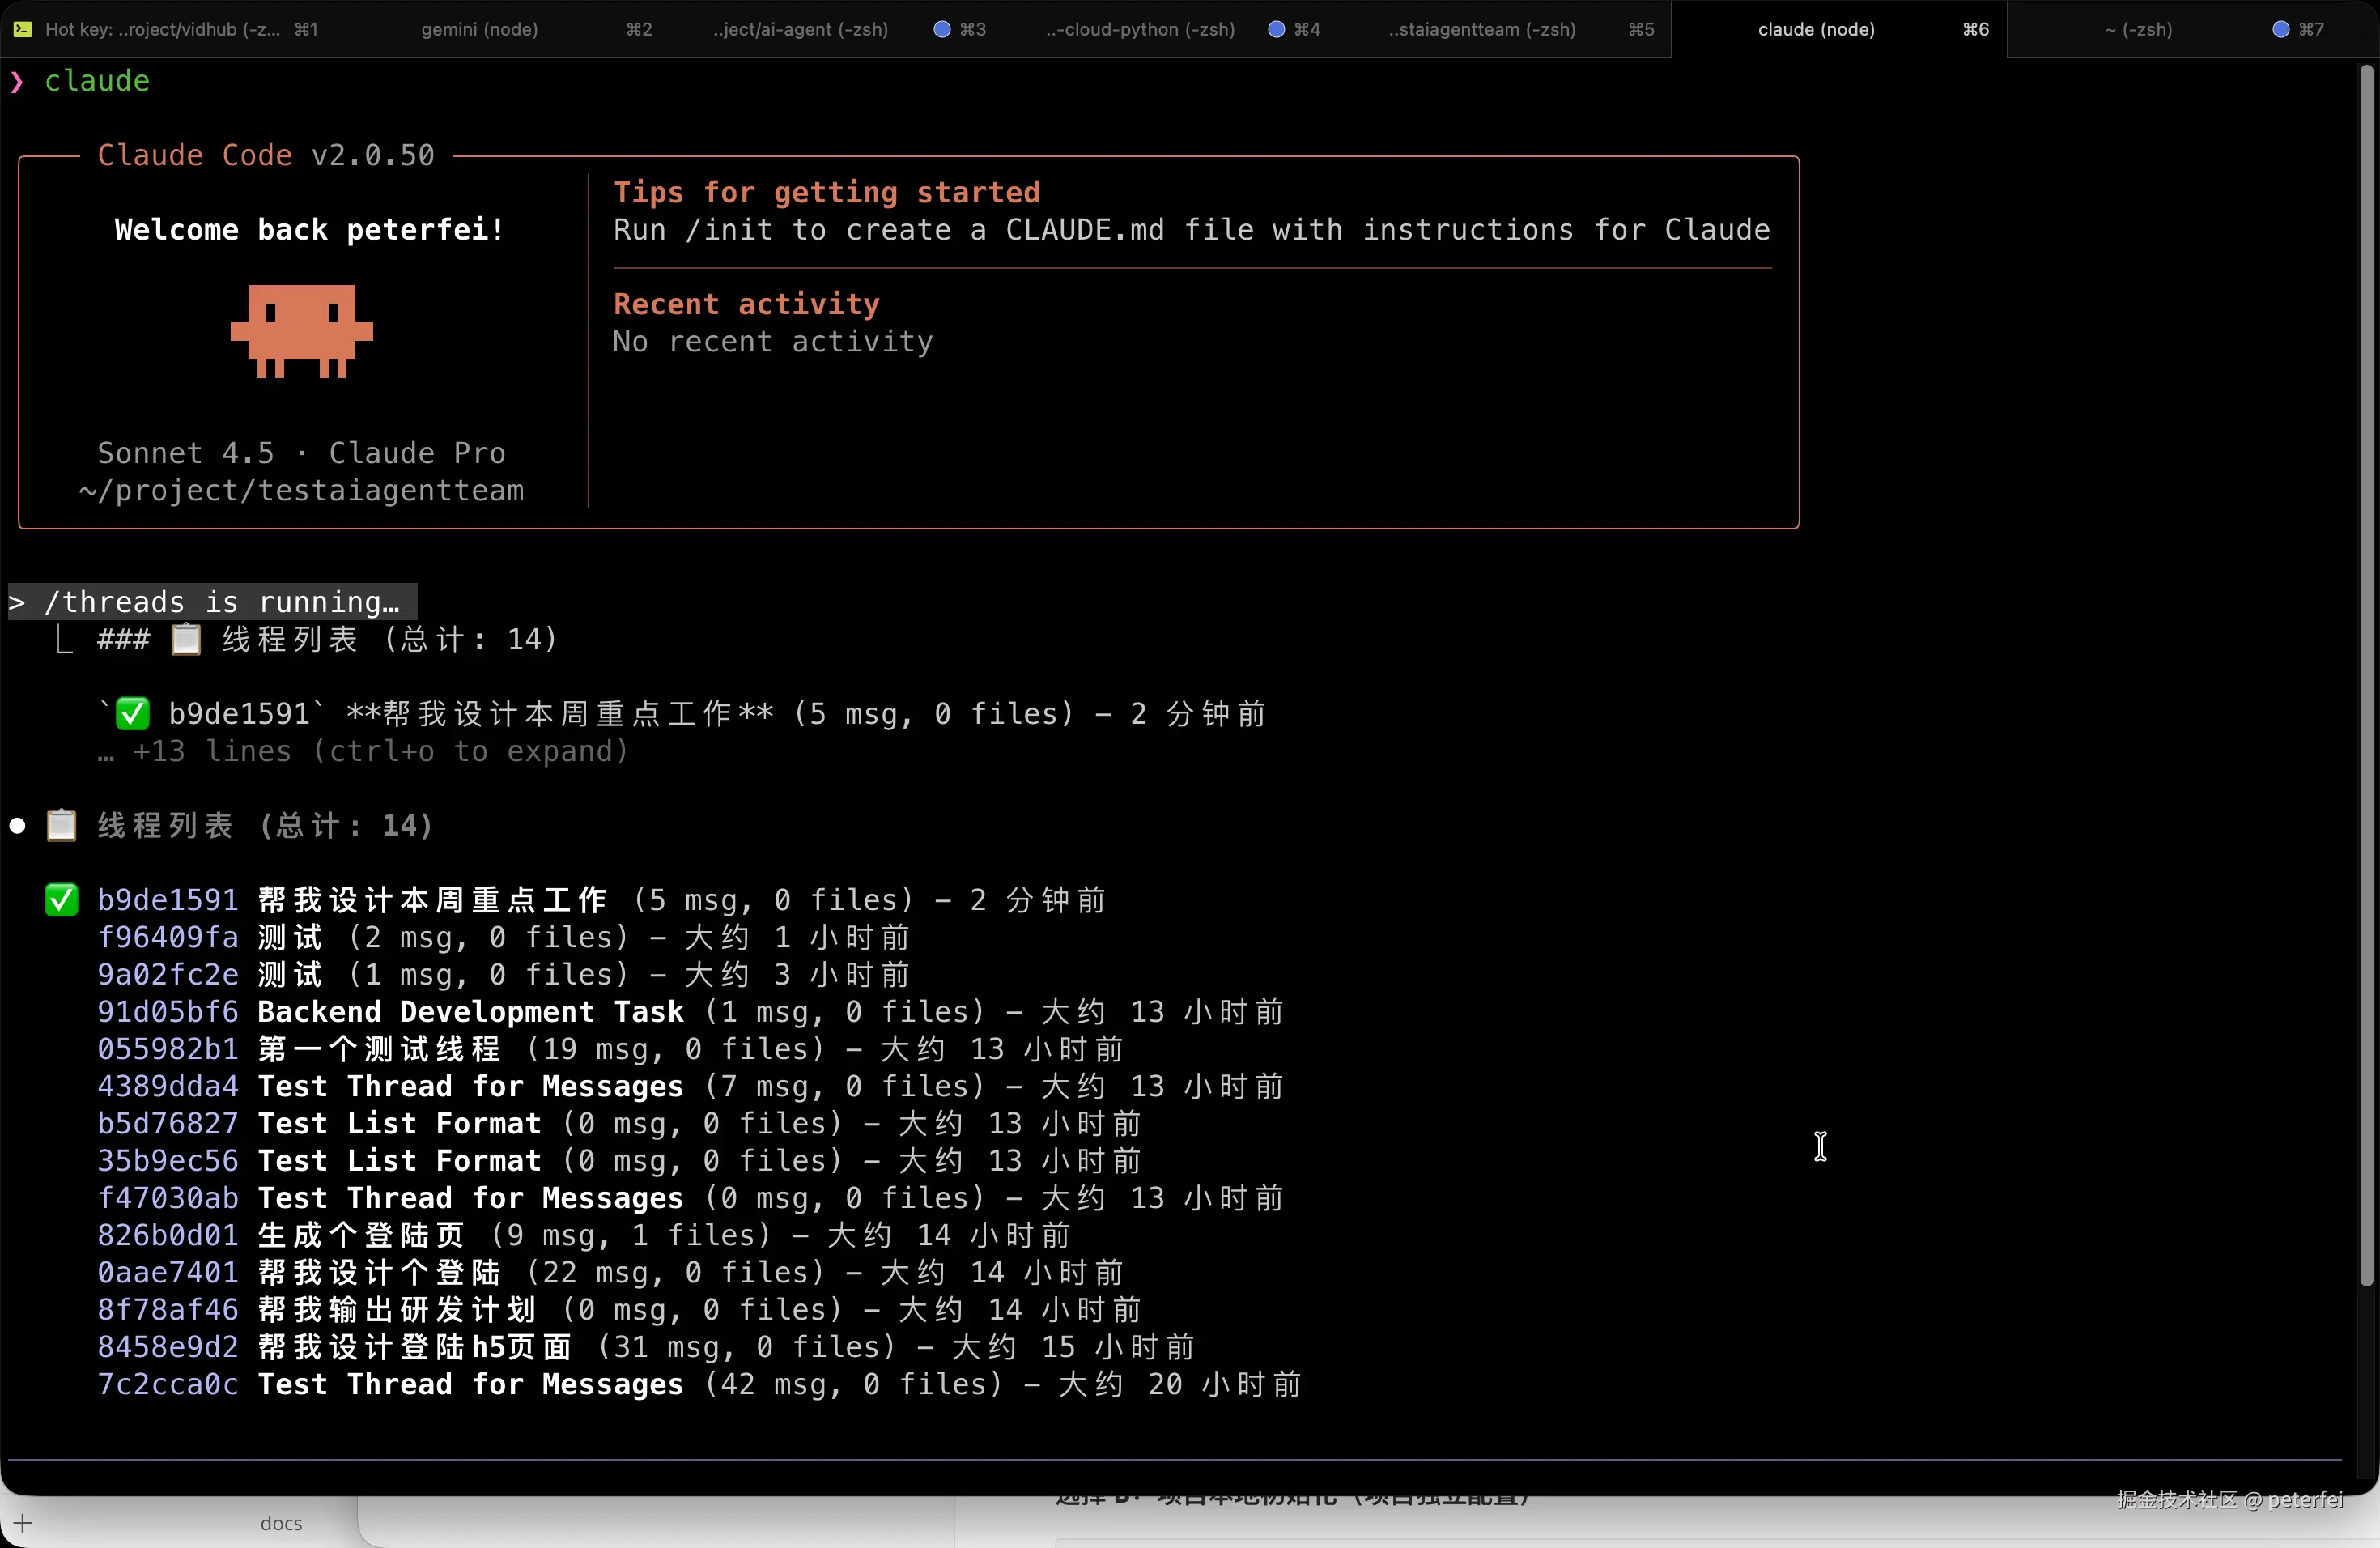Switch to the ..staiagentteam (-zsh) tab

pyautogui.click(x=1481, y=29)
